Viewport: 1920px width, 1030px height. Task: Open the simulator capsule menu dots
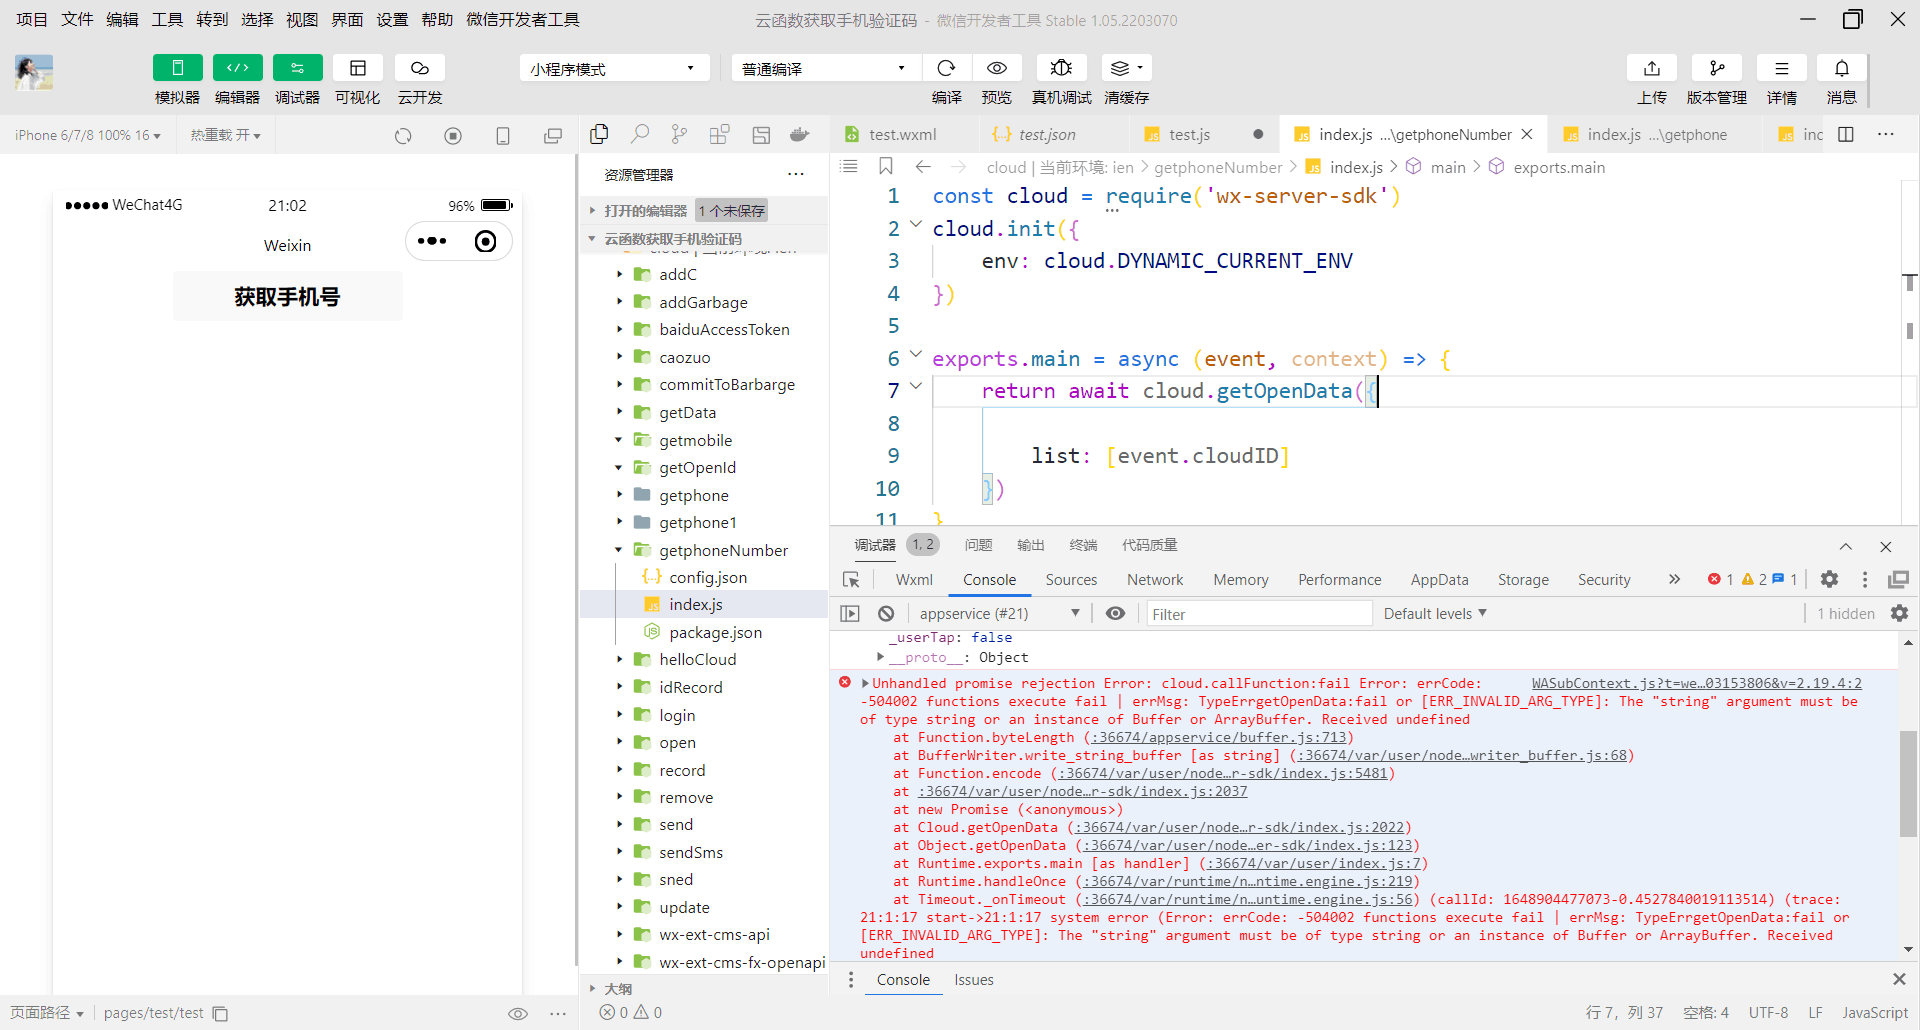pos(432,241)
